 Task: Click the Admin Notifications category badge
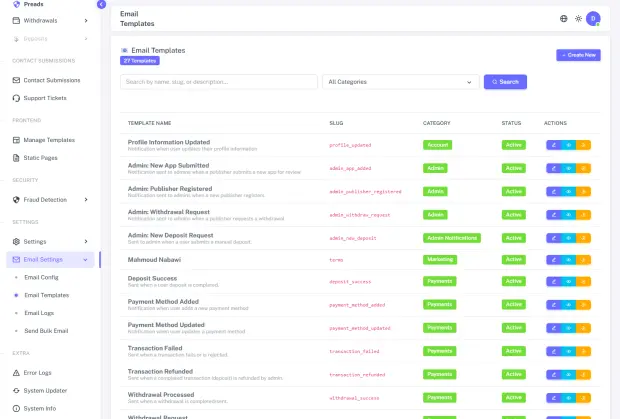tap(452, 238)
